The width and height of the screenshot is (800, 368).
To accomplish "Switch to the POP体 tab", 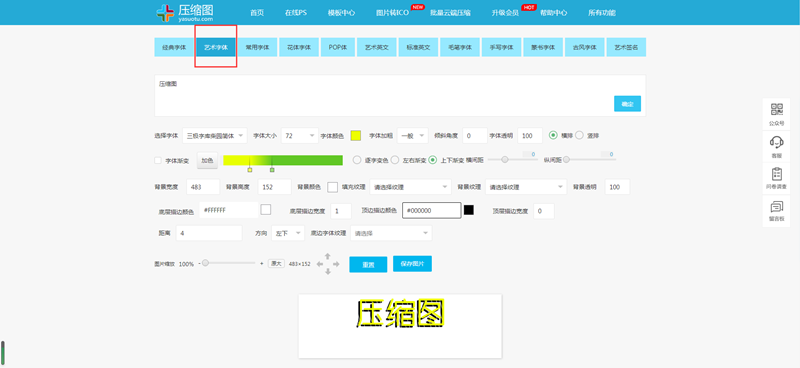I will (x=338, y=47).
